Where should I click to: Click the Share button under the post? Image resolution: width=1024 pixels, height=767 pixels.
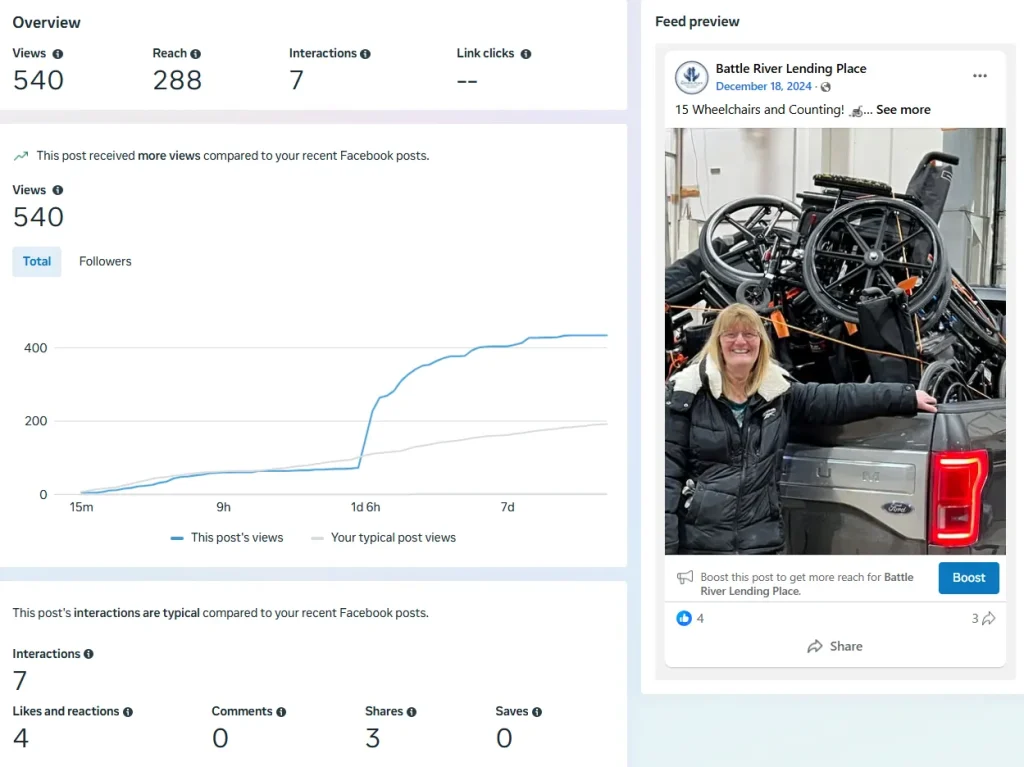835,646
